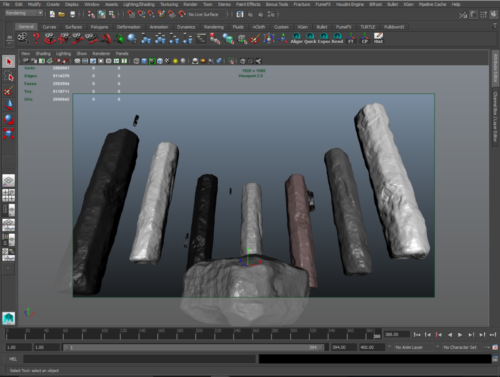Toggle the Snap to curves magnet
Screen dimensions: 500x377
[x=141, y=14]
